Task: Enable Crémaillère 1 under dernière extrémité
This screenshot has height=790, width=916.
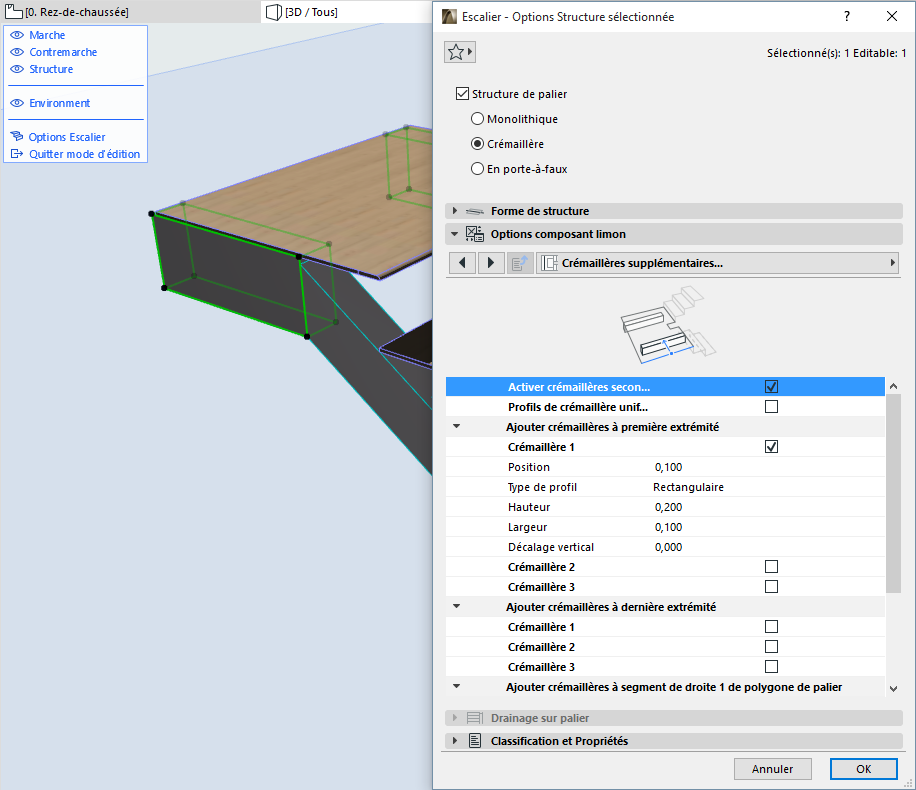Action: pyautogui.click(x=771, y=626)
